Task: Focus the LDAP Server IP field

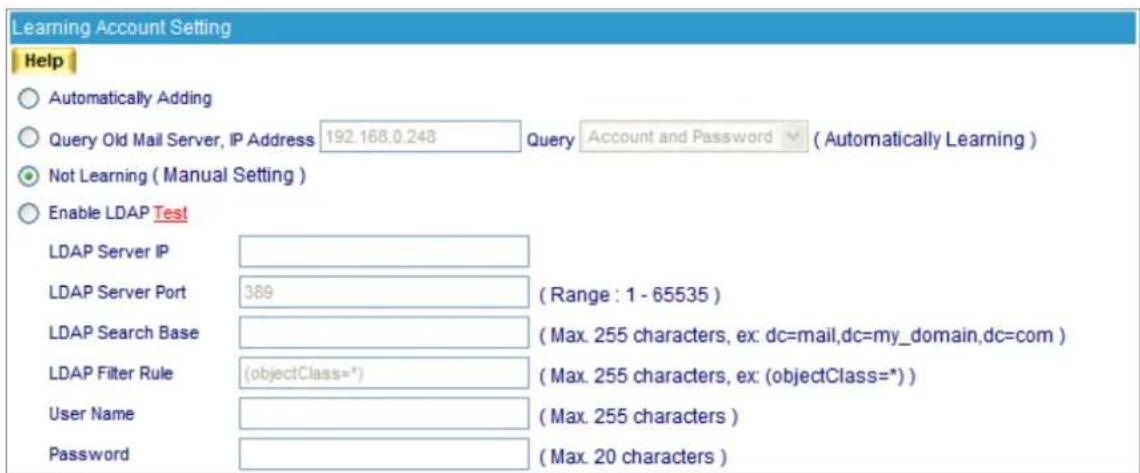Action: [384, 252]
